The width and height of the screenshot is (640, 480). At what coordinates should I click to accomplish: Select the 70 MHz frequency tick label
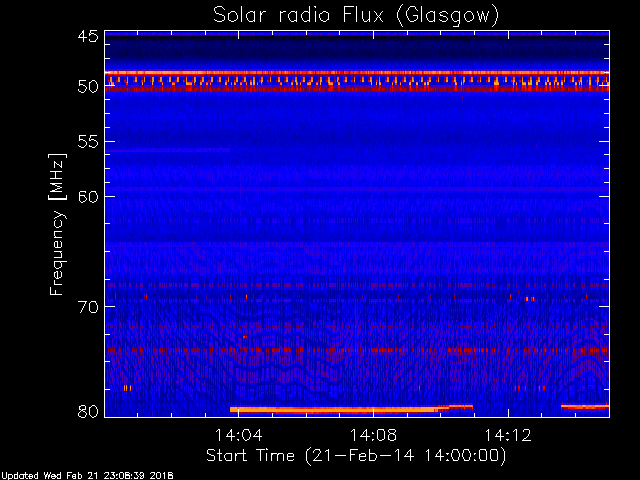coord(87,306)
